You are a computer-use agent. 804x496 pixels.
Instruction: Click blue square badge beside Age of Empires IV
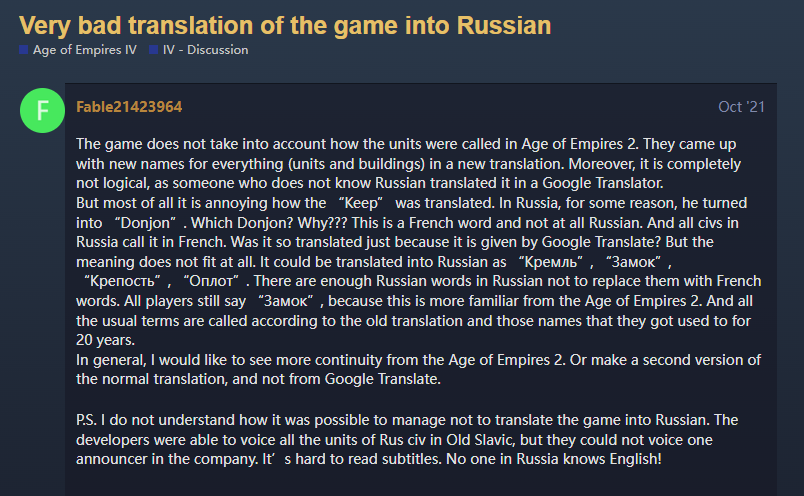[24, 49]
